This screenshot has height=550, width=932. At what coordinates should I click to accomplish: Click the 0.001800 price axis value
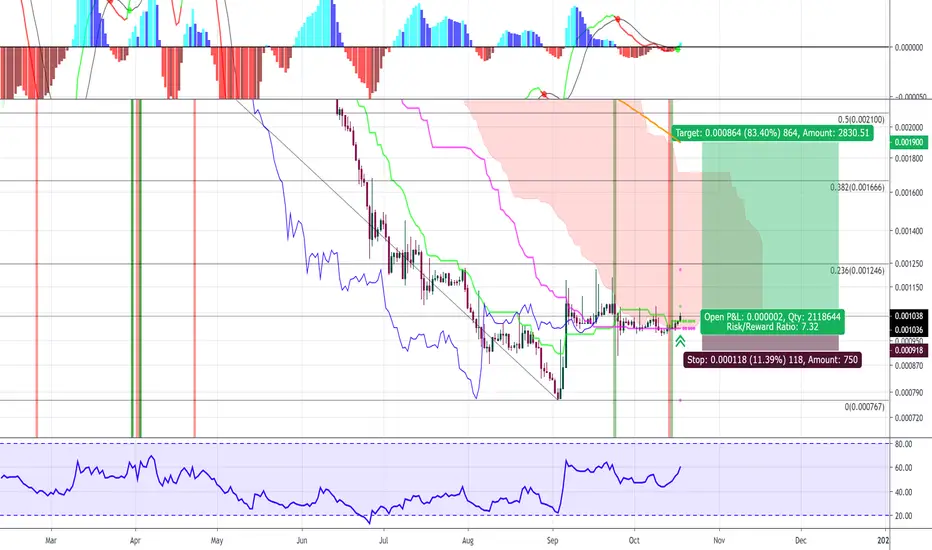click(909, 159)
